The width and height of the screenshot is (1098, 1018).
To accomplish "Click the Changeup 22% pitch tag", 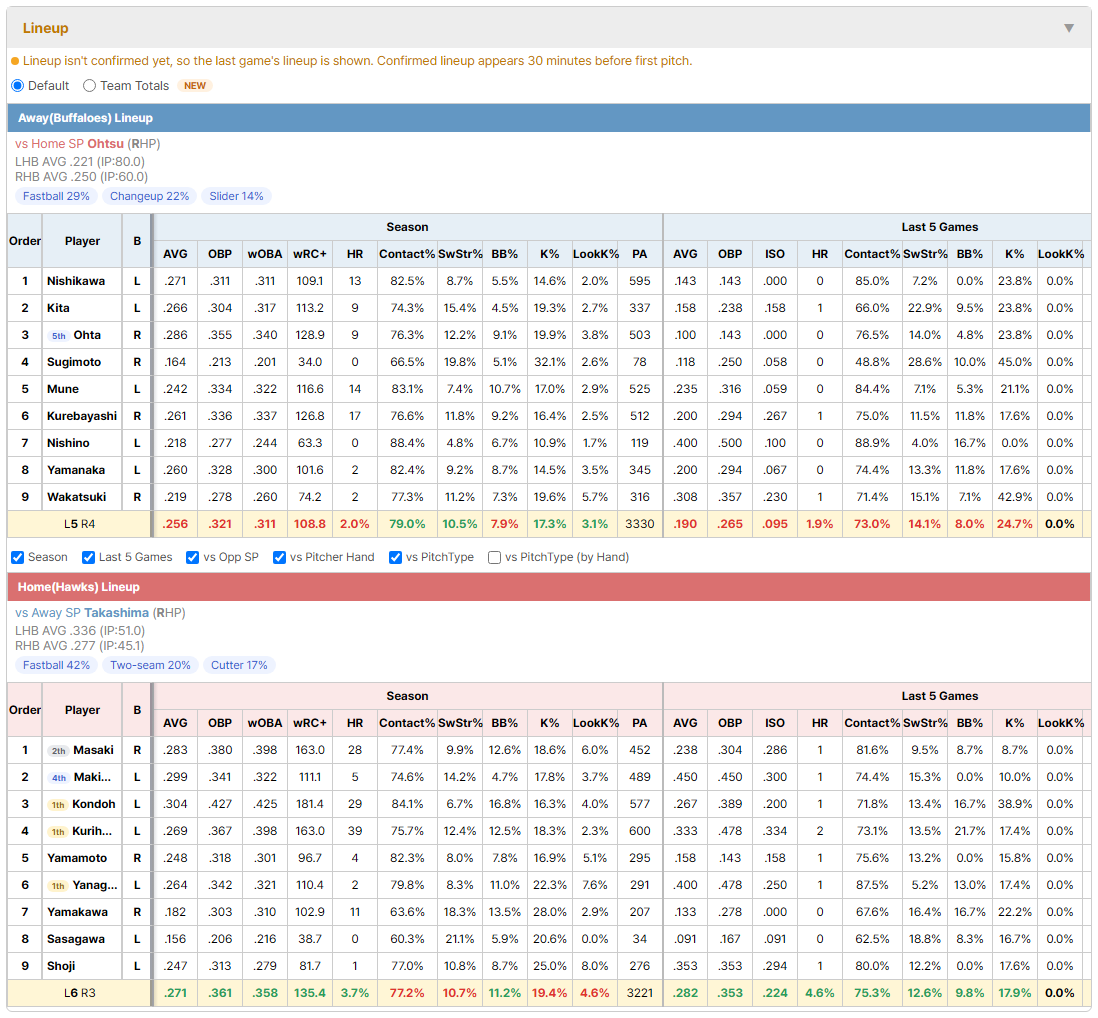I will point(149,196).
